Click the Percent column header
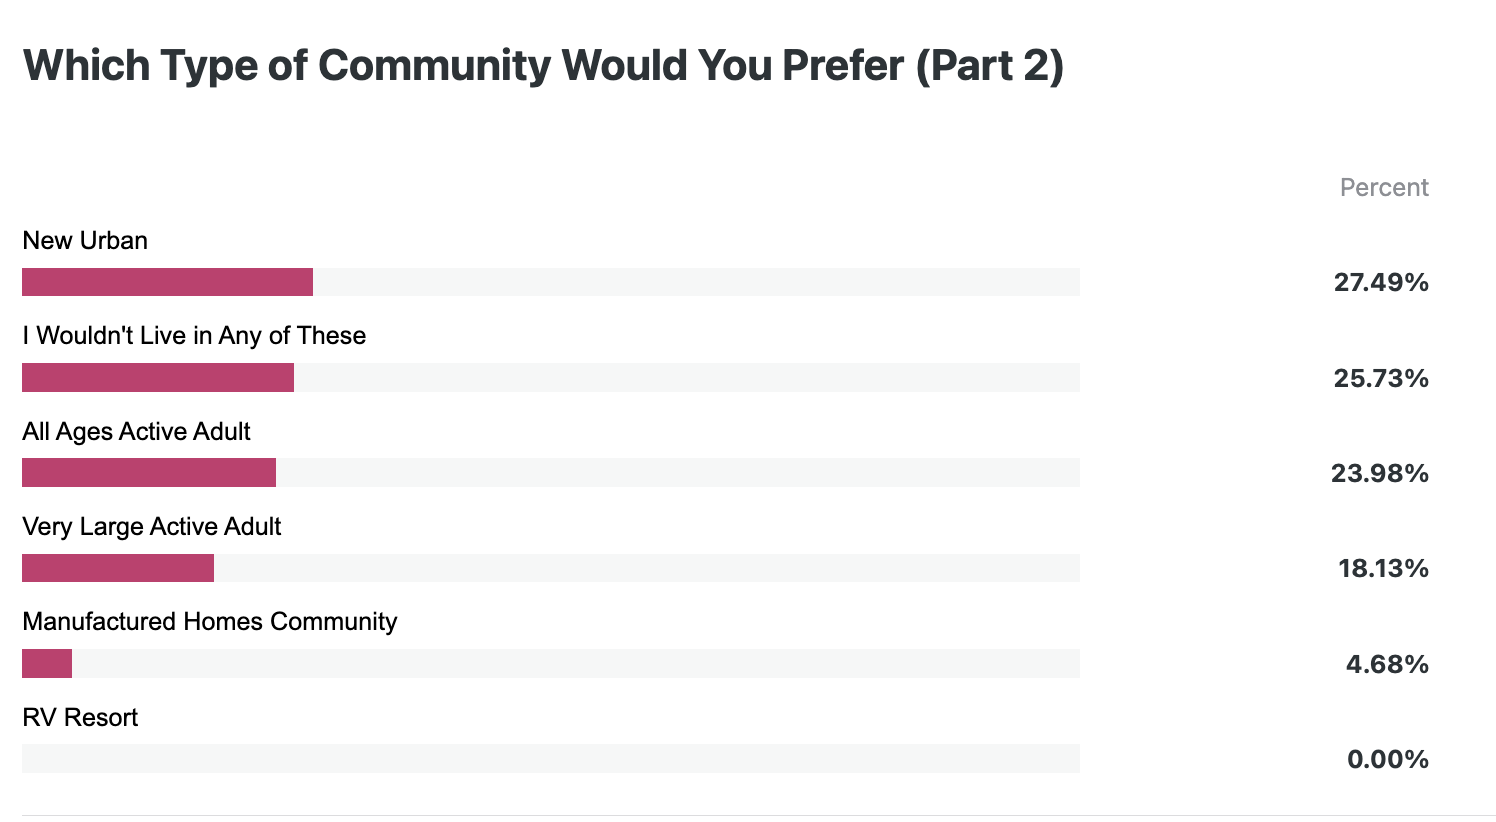Screen dimensions: 1496x822 coord(1384,188)
